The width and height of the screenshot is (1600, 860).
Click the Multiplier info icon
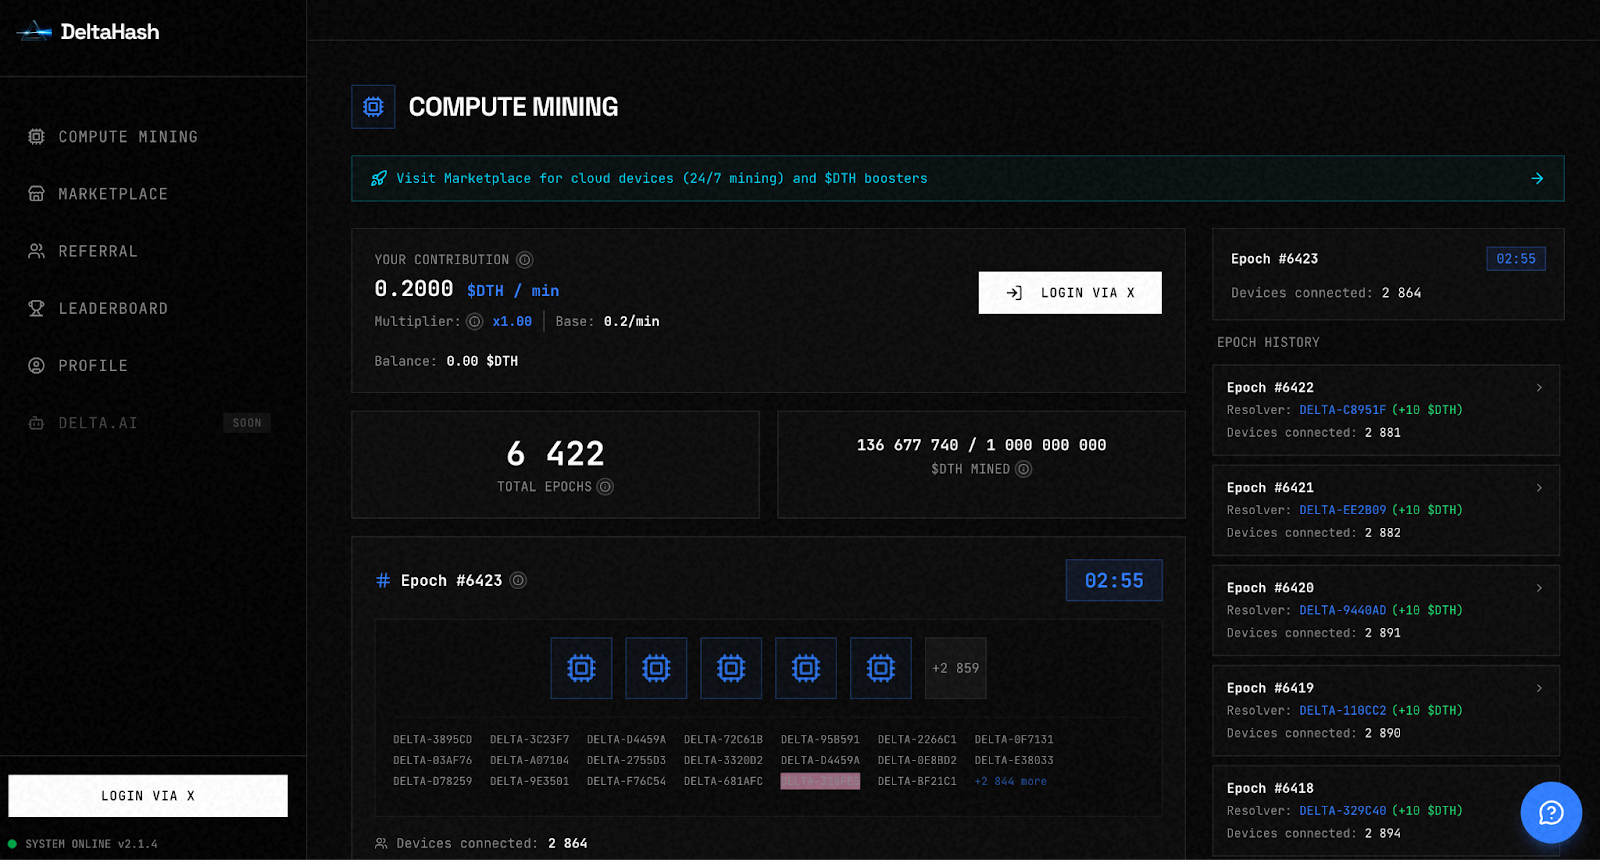[x=475, y=322]
